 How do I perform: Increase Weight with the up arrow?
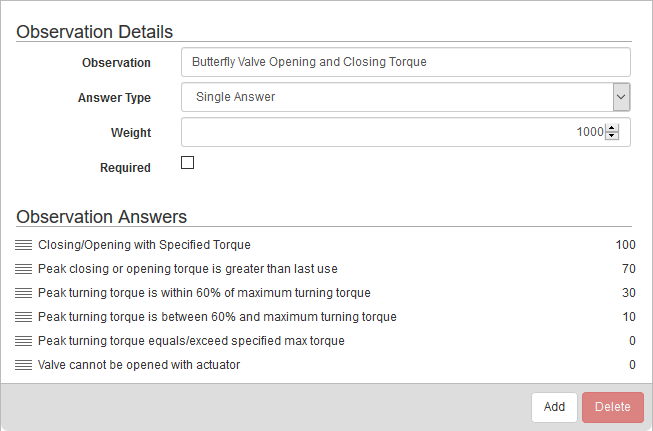(x=612, y=128)
